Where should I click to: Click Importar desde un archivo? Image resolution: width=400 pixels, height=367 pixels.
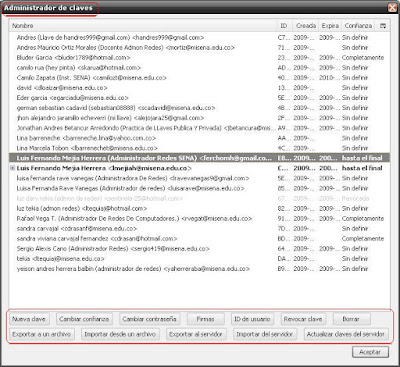[120, 334]
